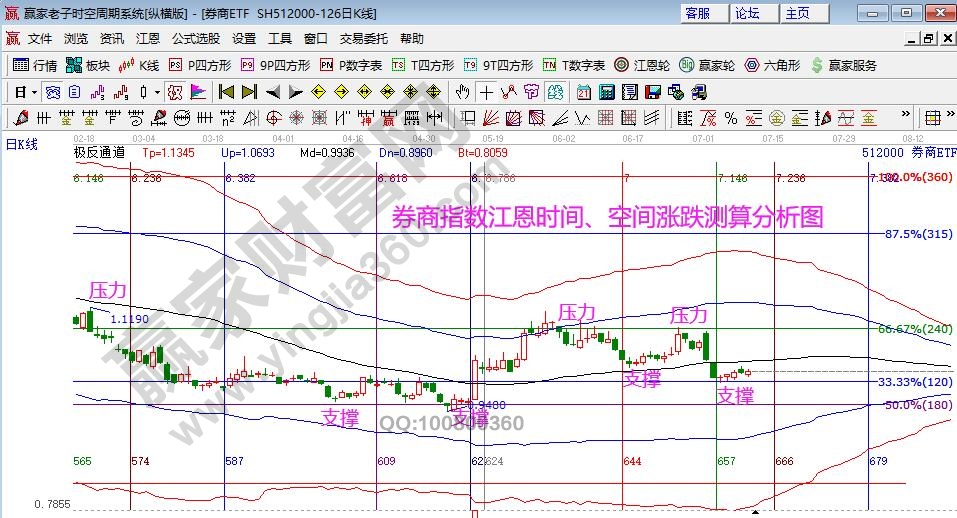Click the percent sign tool icon
957x518 pixels.
[x=731, y=118]
